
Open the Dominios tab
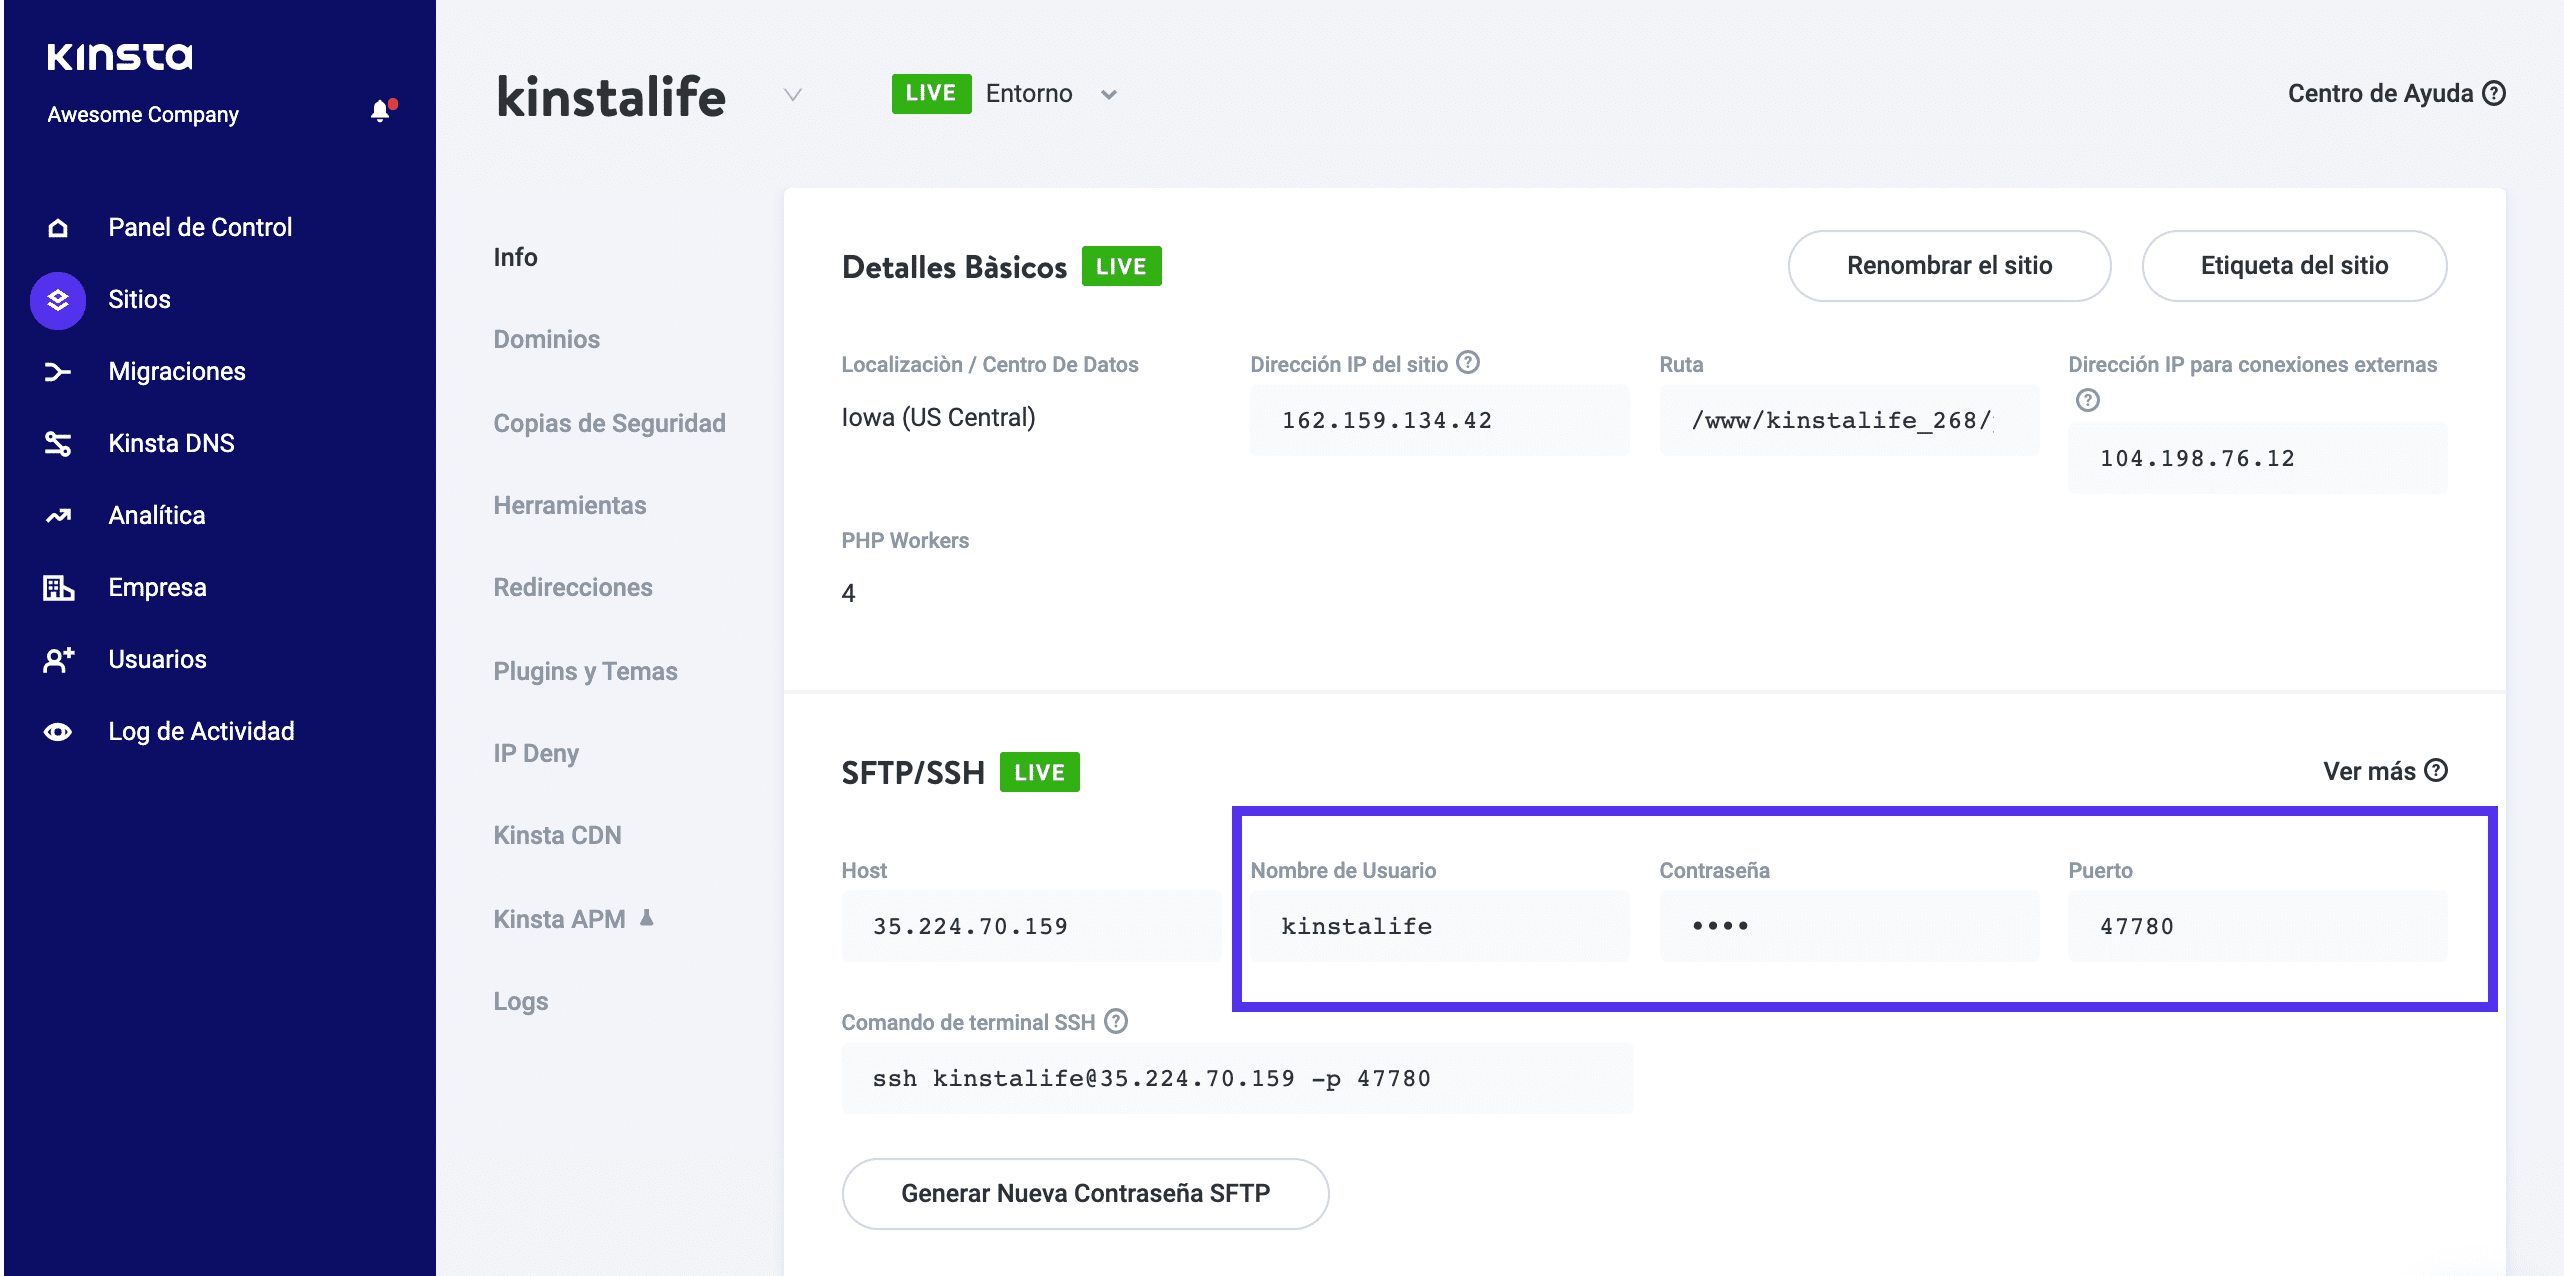(546, 340)
